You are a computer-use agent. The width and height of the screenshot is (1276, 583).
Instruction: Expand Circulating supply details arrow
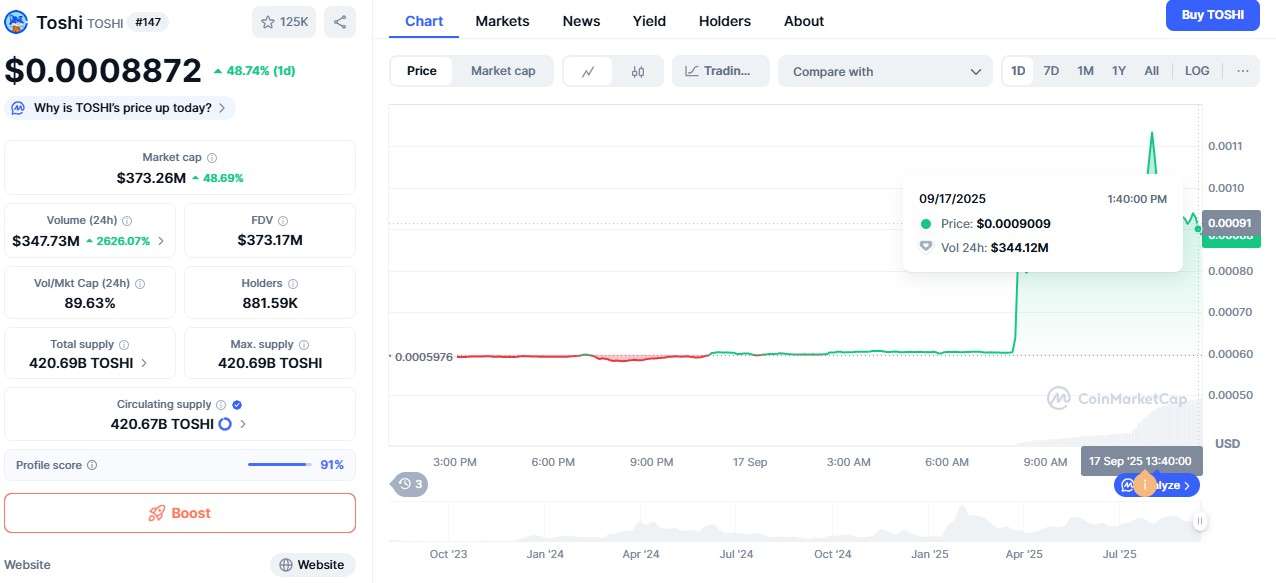coord(243,424)
